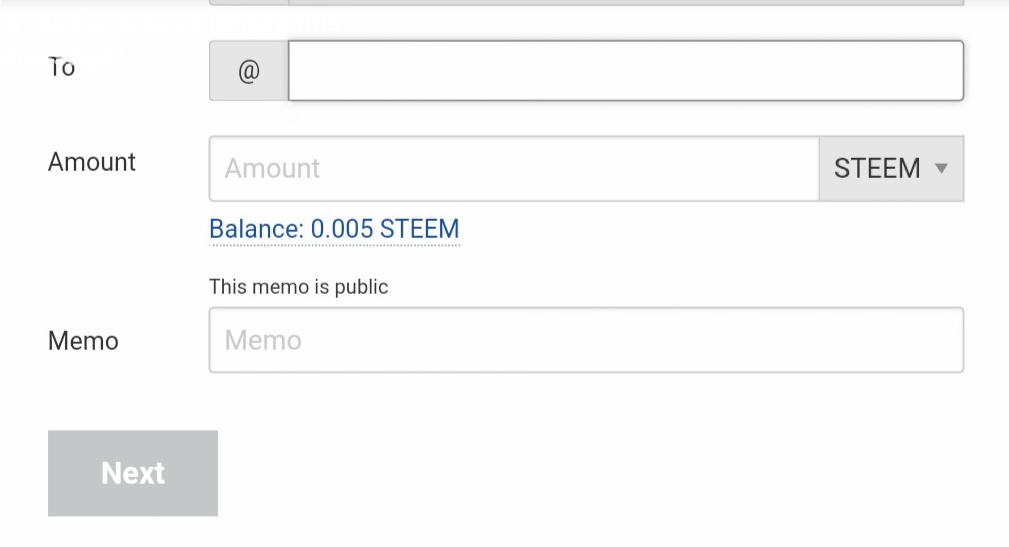Click into the Amount input box
Screen dimensions: 1009x547
[513, 168]
